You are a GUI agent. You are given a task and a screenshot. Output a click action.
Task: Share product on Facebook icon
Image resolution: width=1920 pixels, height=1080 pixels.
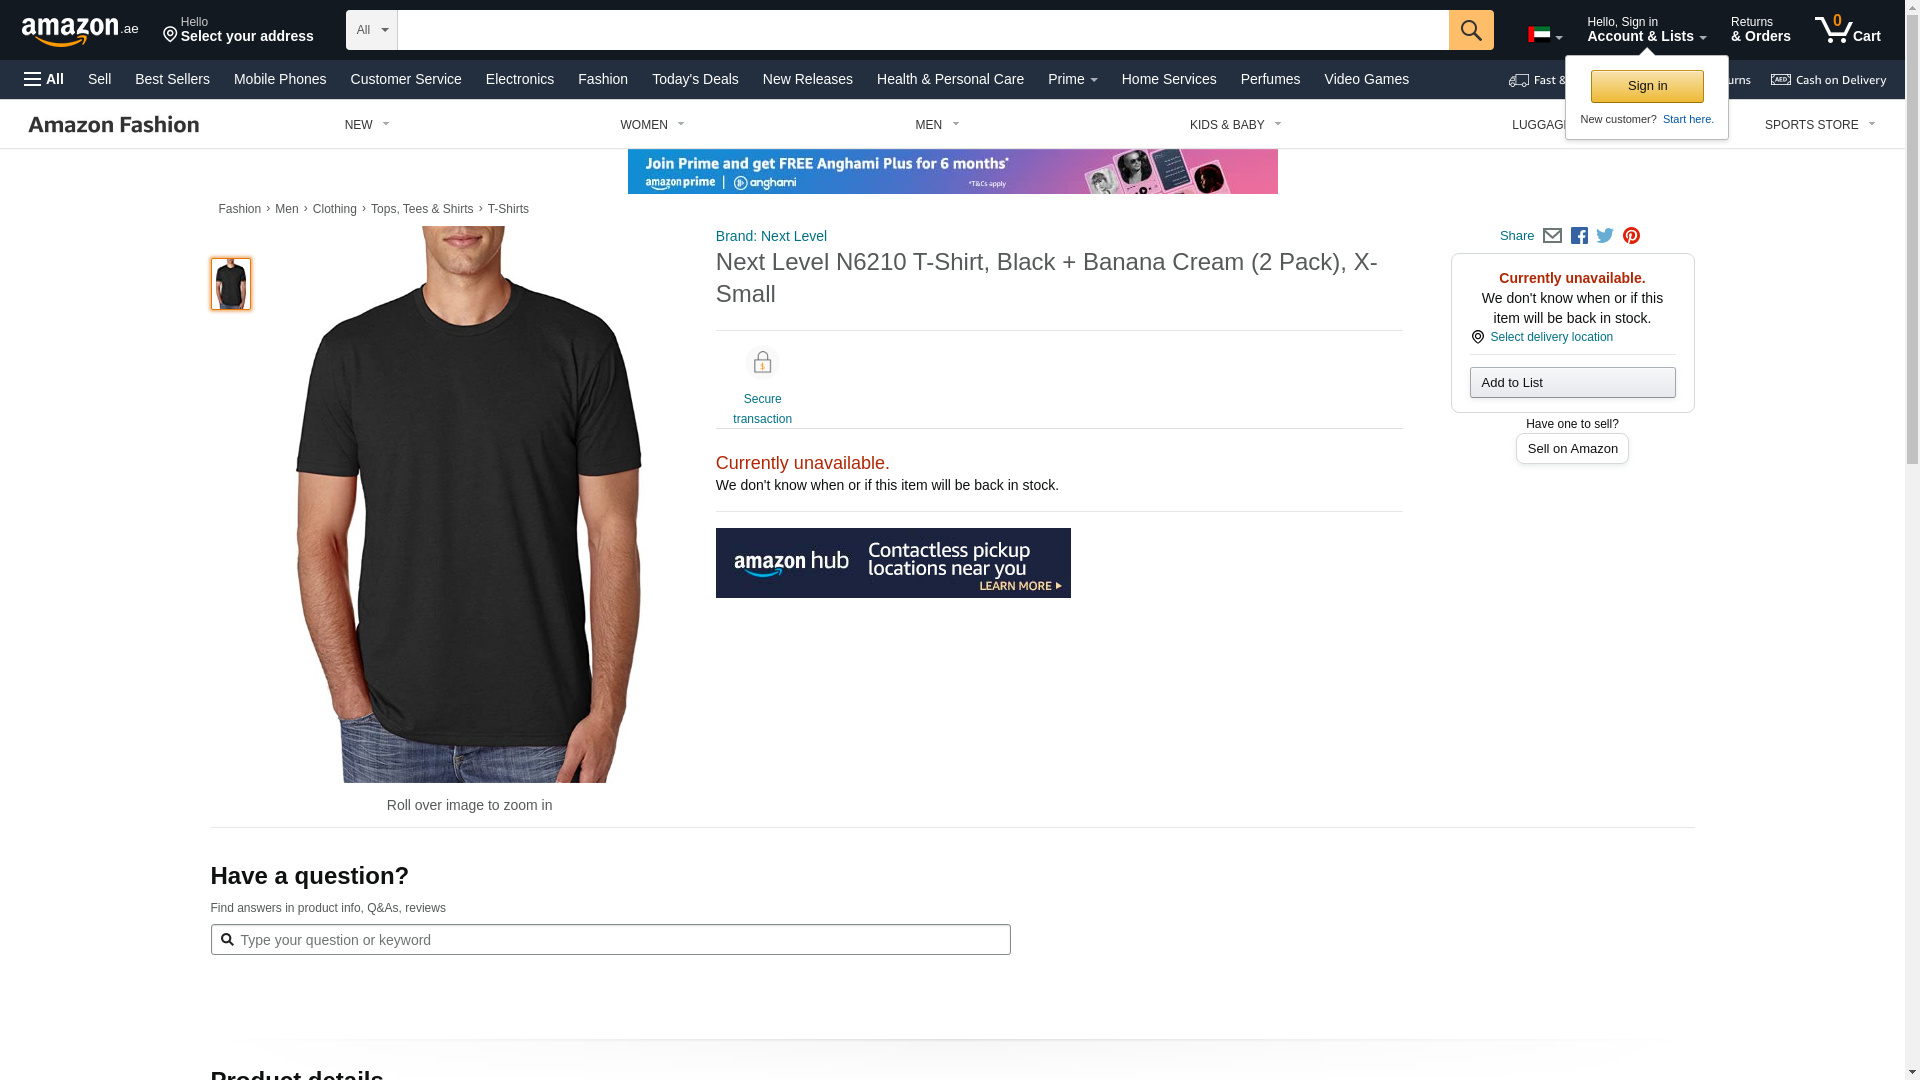point(1579,236)
